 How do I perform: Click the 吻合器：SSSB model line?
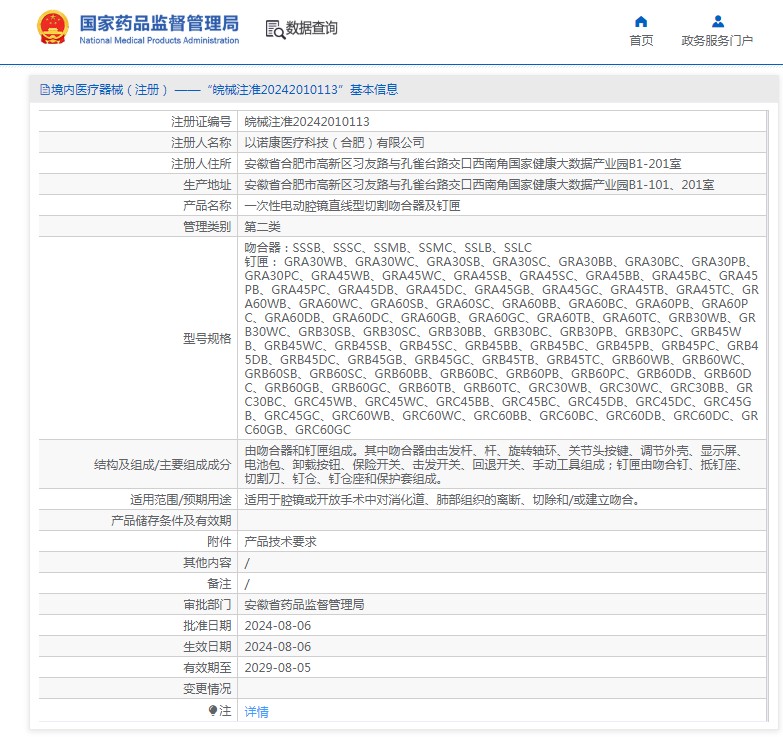pos(388,248)
